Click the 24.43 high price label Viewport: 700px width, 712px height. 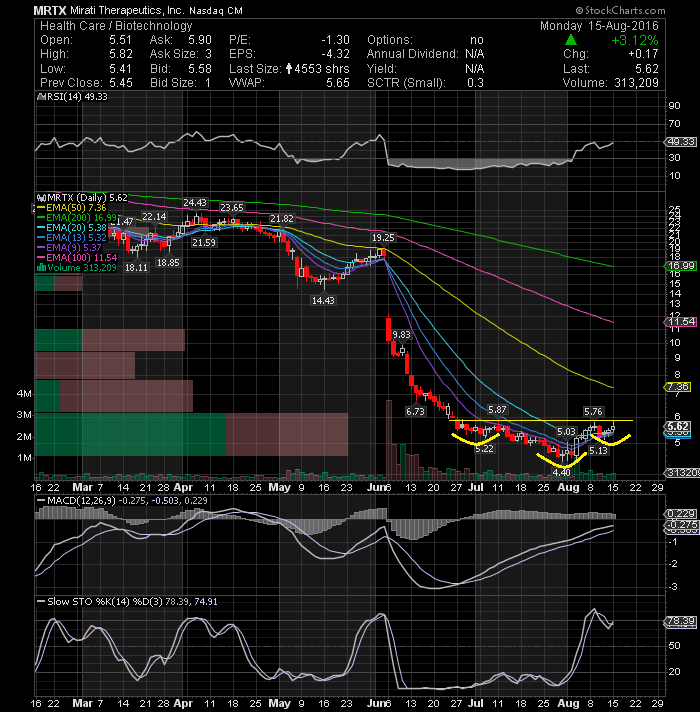195,203
